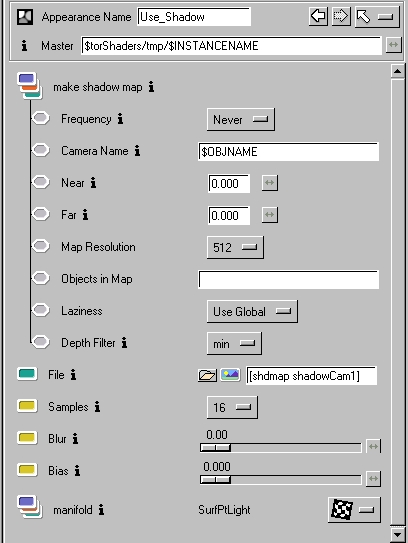Toggle the connector oval next to Map Resolution
Screen dimensions: 408x543
[41, 246]
